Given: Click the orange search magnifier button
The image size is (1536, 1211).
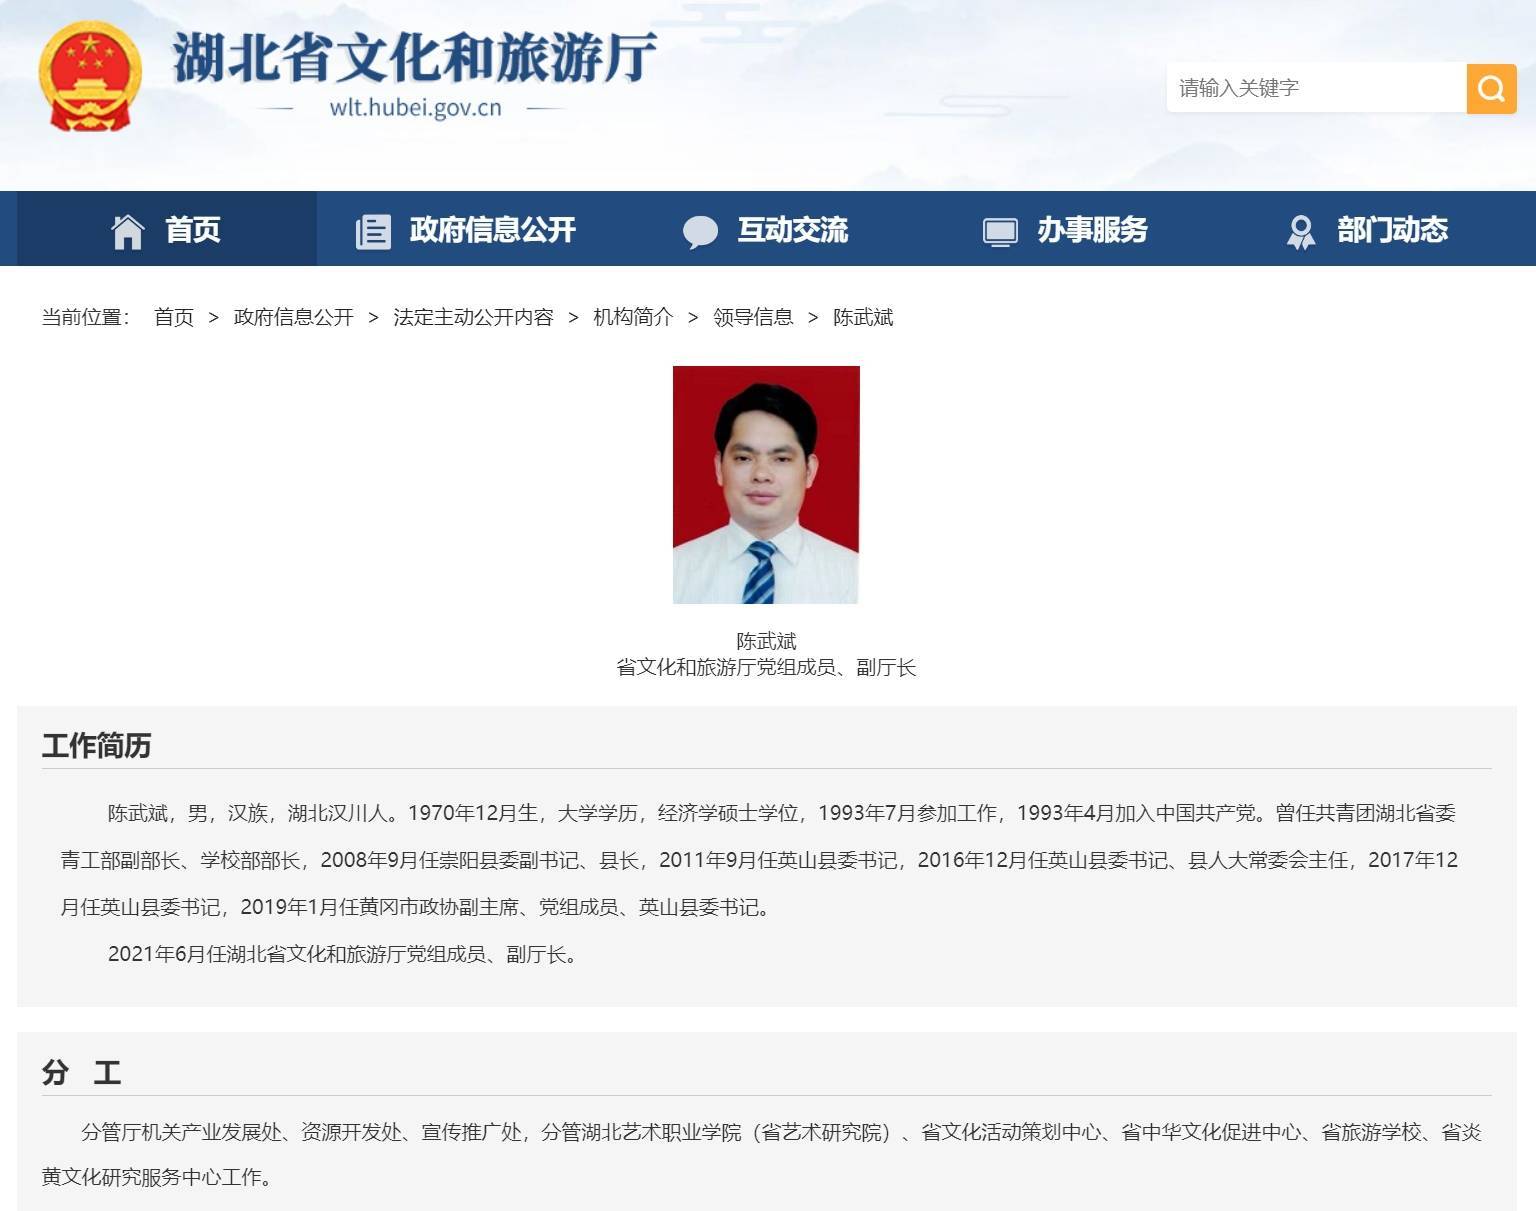Looking at the screenshot, I should pyautogui.click(x=1491, y=88).
